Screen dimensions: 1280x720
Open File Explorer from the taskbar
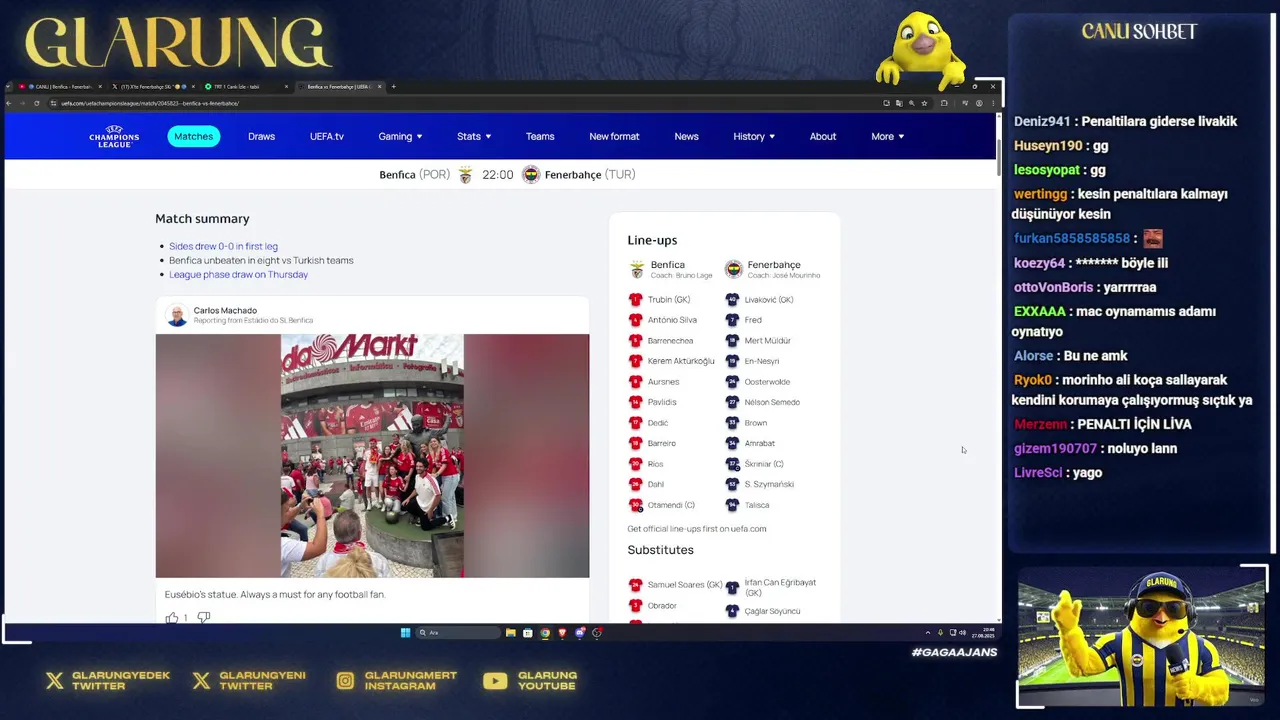click(x=511, y=633)
